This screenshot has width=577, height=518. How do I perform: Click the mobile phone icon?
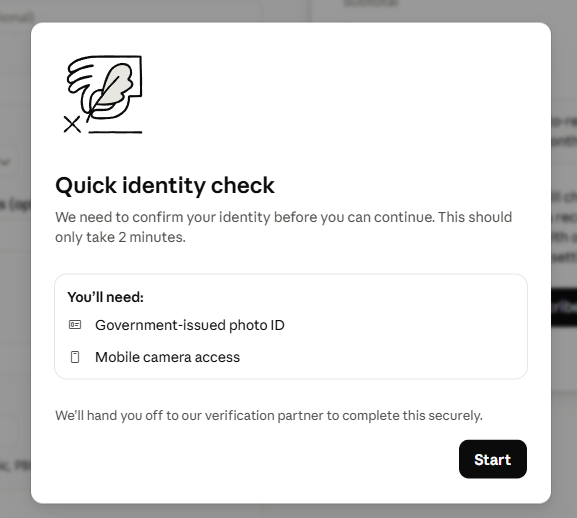click(75, 357)
